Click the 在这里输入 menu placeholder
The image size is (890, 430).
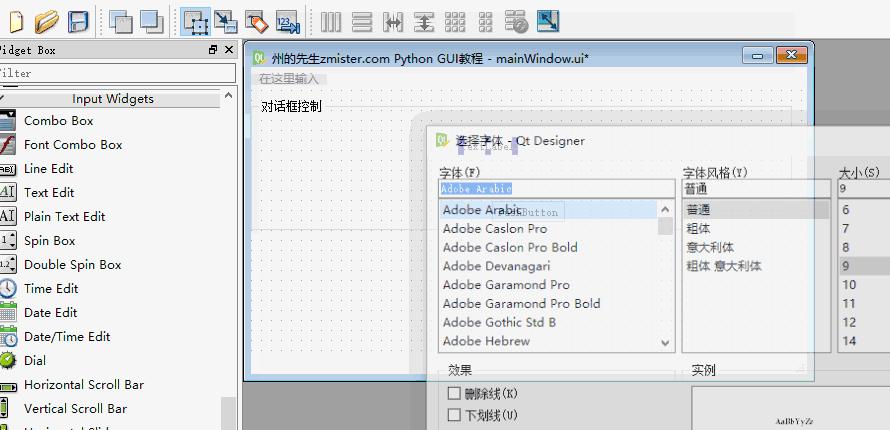pyautogui.click(x=289, y=79)
